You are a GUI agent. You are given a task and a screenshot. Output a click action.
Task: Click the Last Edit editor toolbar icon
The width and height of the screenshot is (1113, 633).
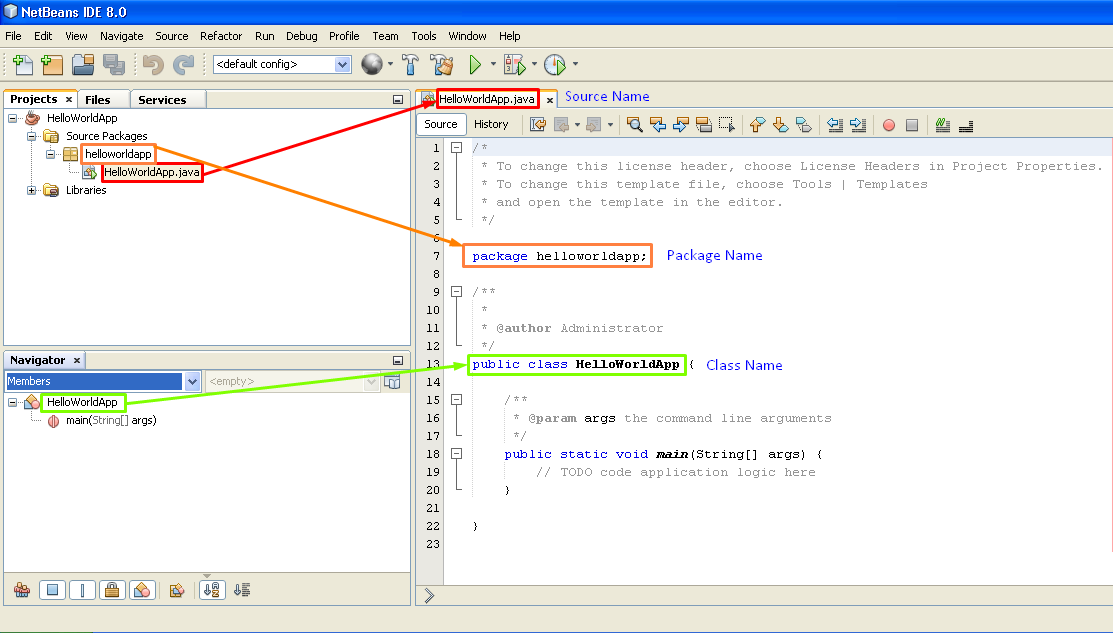click(x=538, y=125)
